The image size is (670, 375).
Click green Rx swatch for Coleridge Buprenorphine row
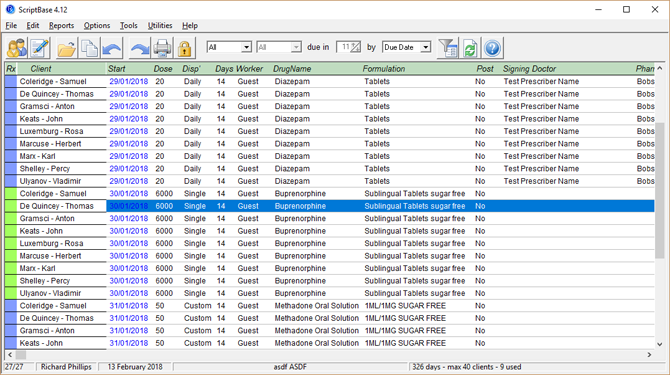[x=11, y=193]
